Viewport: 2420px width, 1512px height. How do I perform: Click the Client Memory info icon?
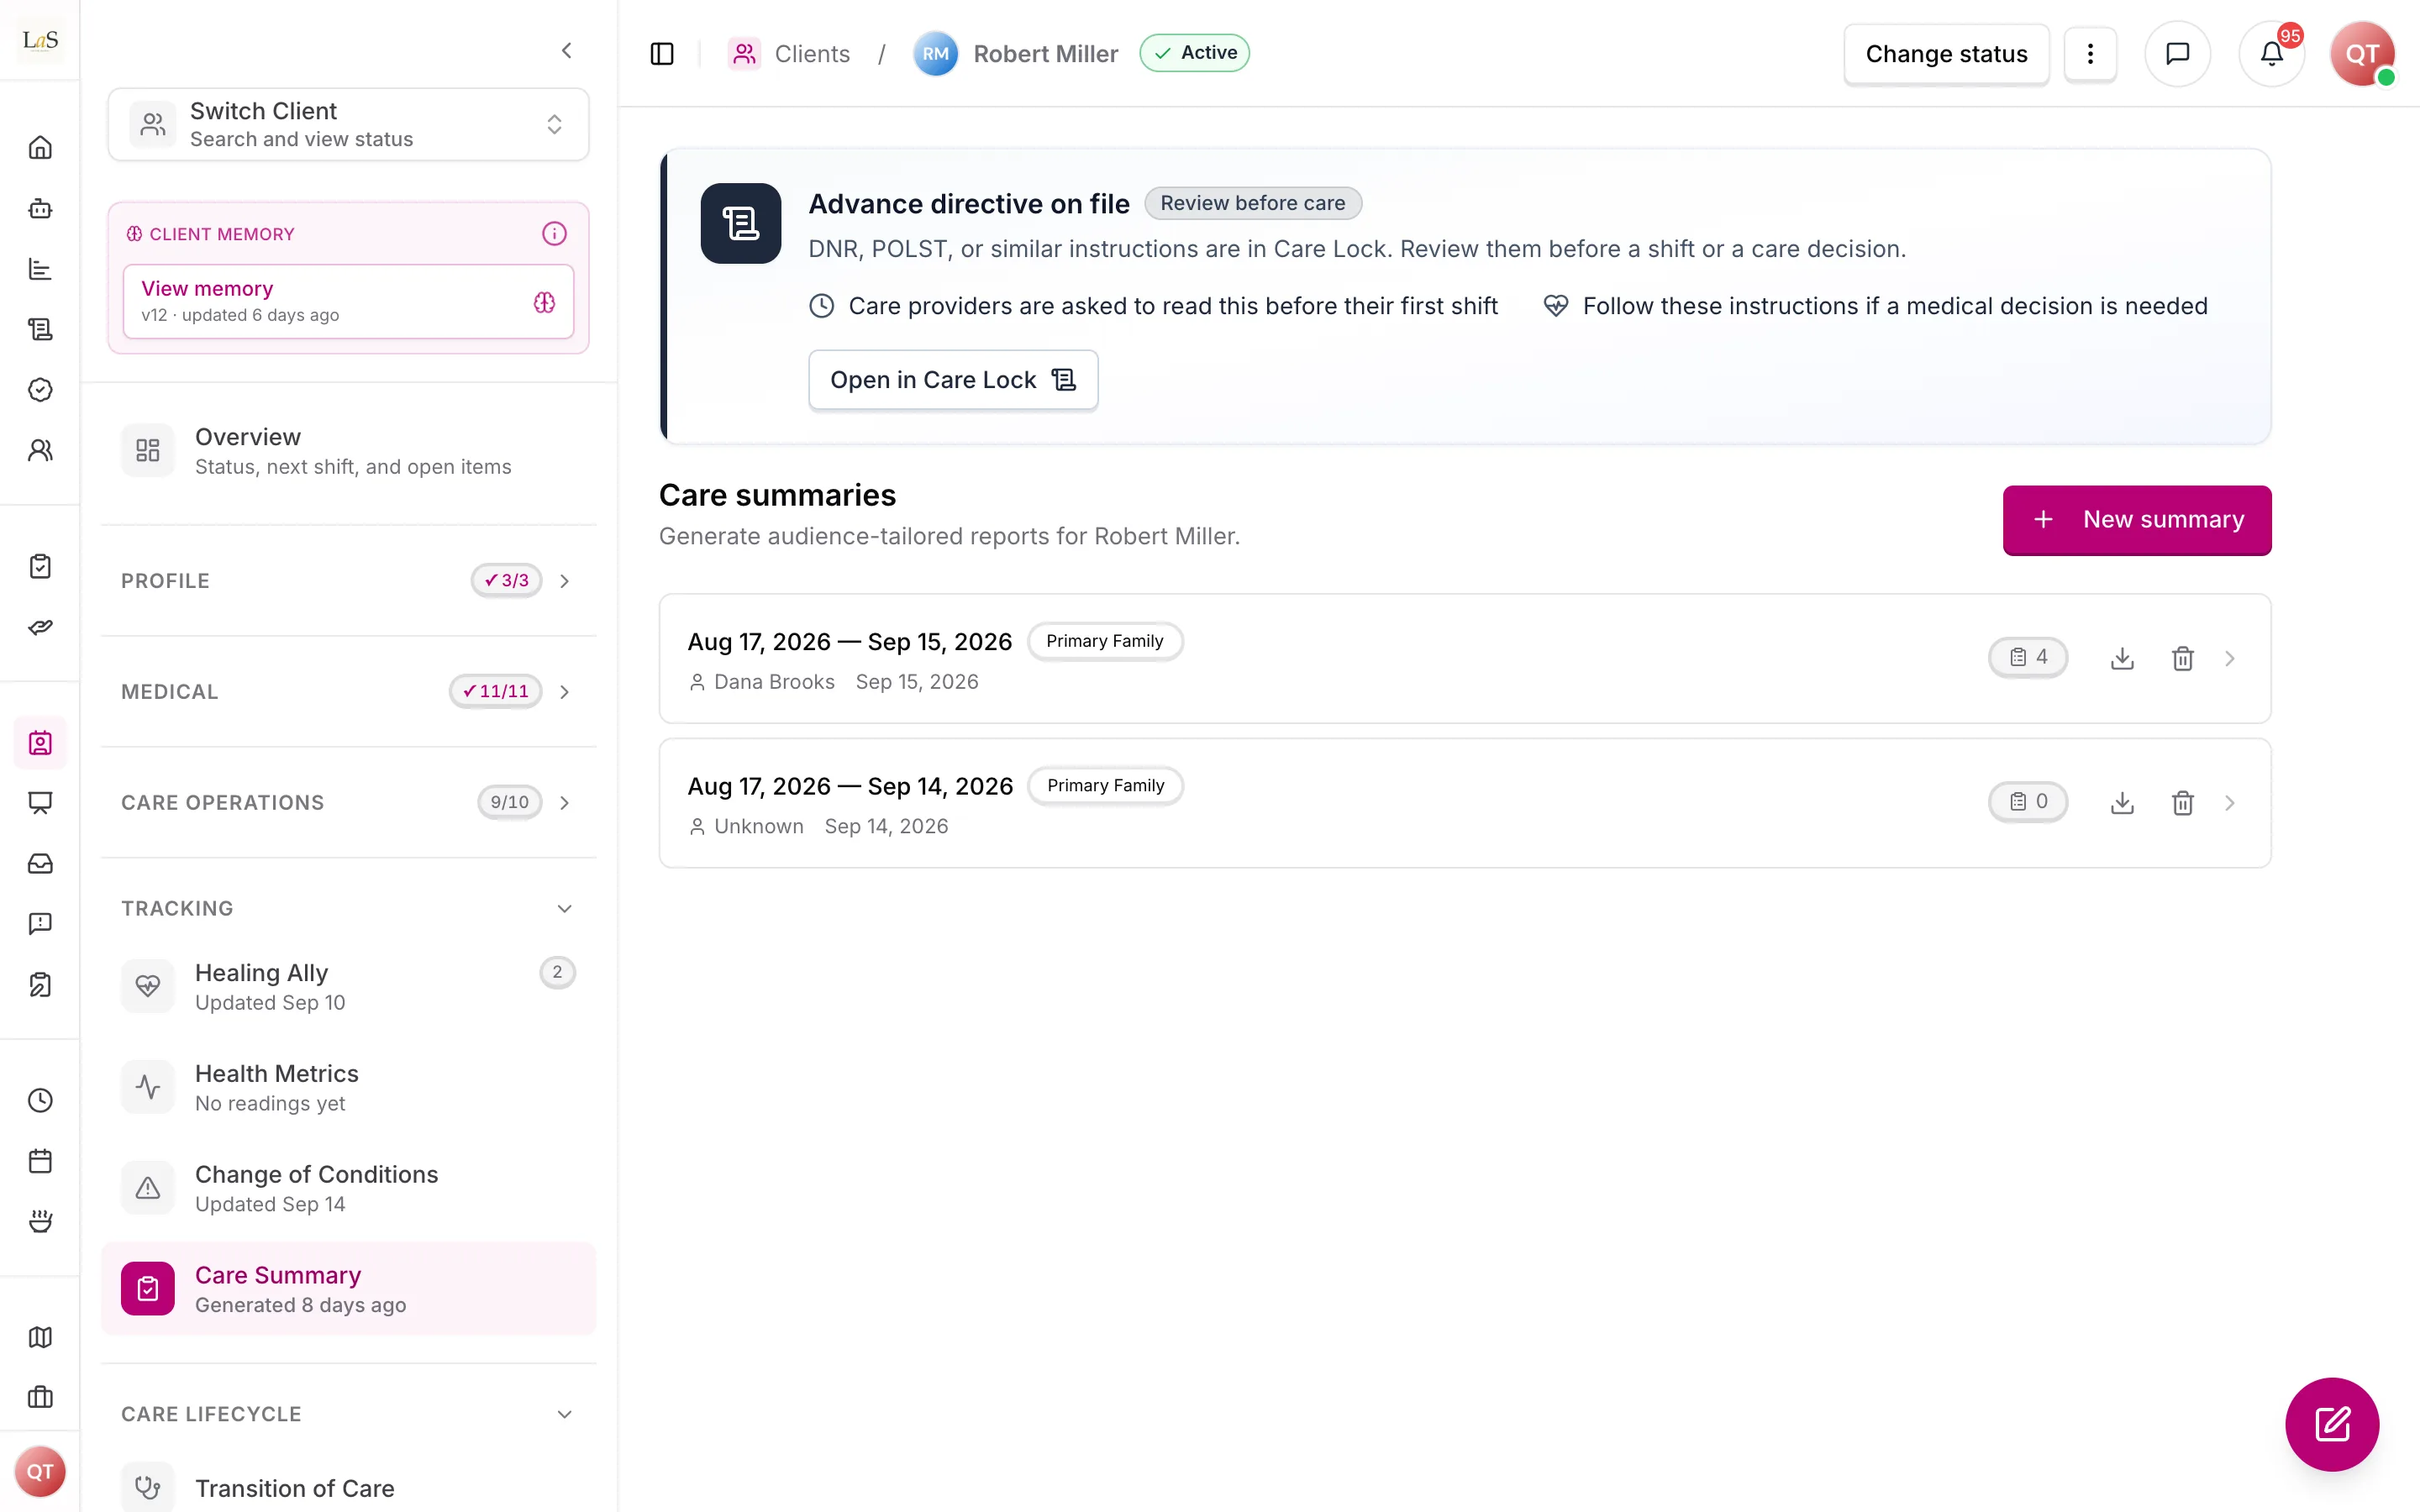pyautogui.click(x=554, y=233)
